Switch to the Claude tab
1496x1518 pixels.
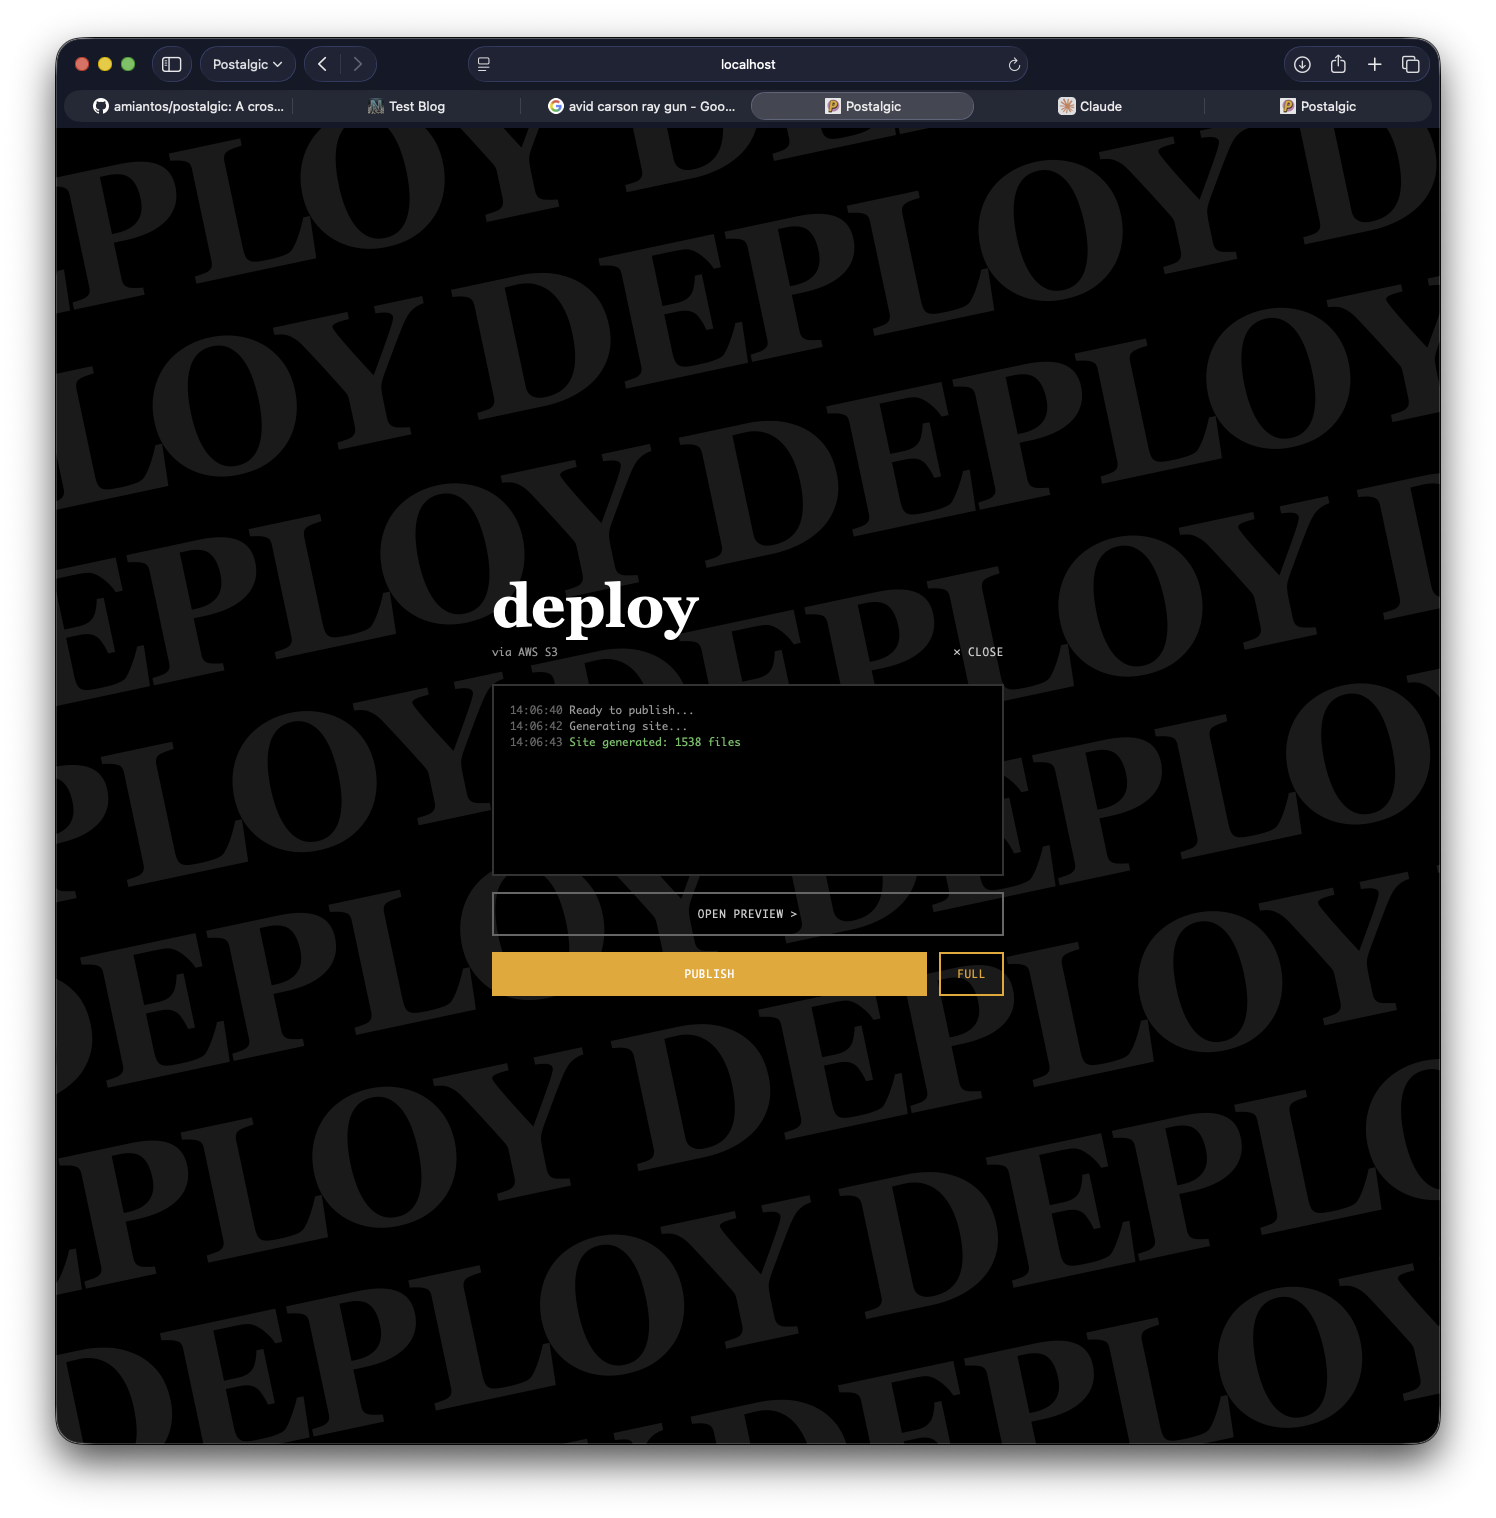(1090, 106)
